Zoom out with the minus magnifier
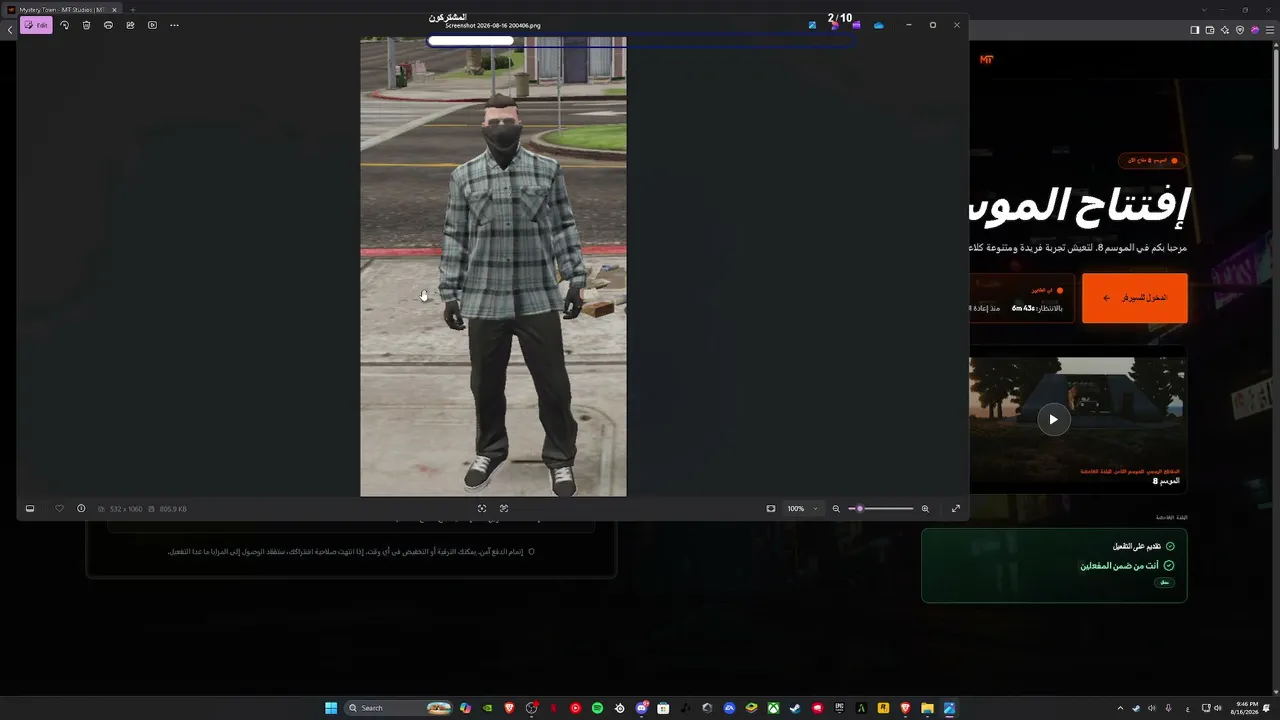Screen dimensions: 1280x720 click(x=836, y=509)
